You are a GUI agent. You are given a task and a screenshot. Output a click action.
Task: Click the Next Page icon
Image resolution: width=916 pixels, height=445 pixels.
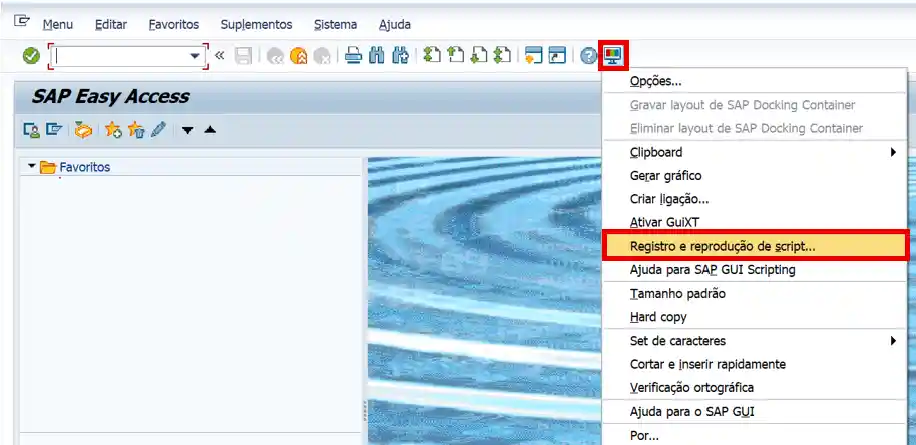point(478,55)
